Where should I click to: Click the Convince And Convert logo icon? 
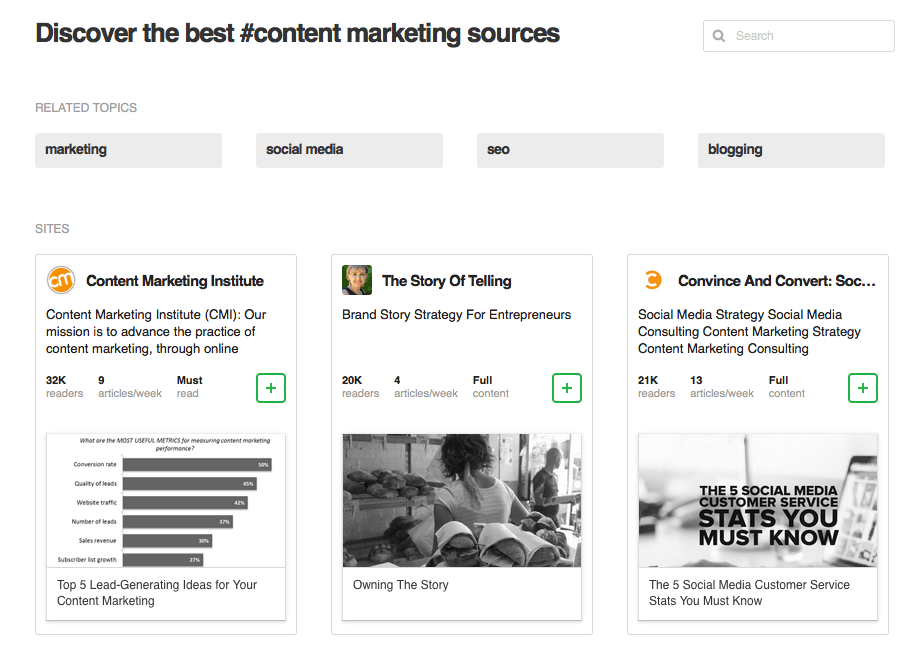(x=653, y=280)
